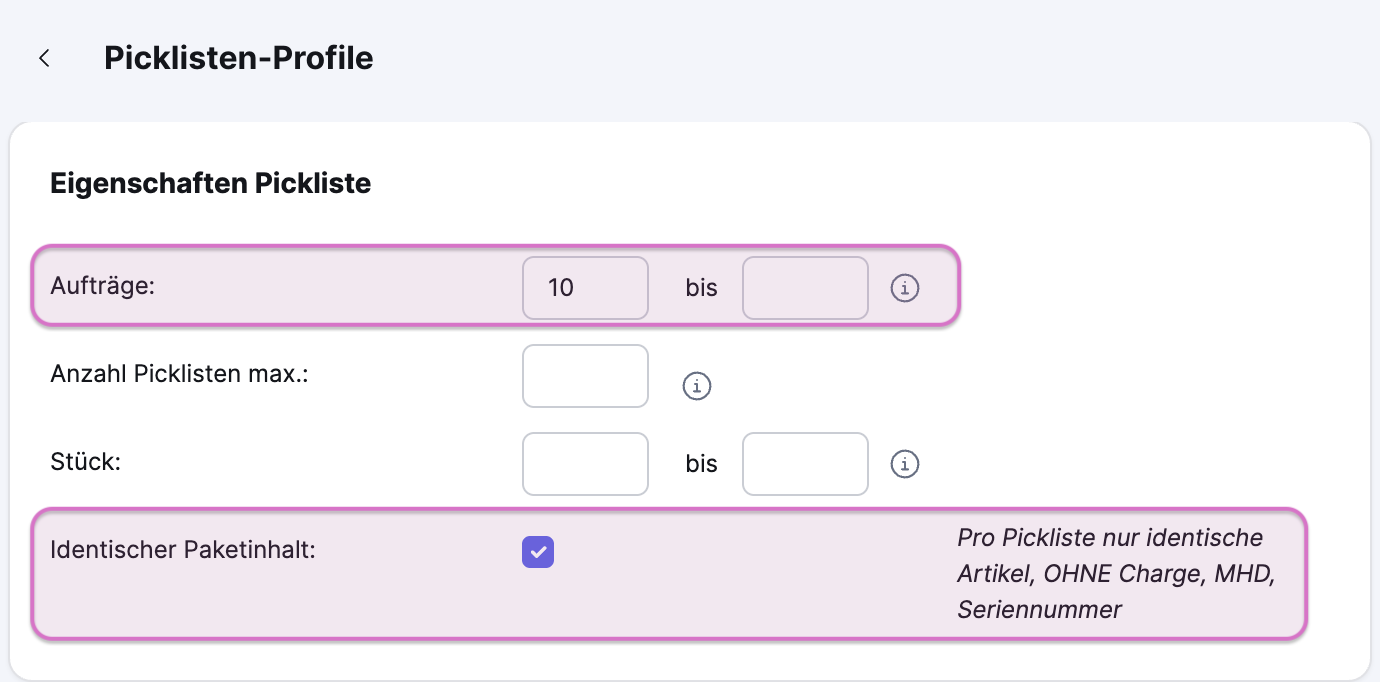The height and width of the screenshot is (682, 1380).
Task: Click the word Seriennummer in the italic description
Action: (x=1039, y=609)
